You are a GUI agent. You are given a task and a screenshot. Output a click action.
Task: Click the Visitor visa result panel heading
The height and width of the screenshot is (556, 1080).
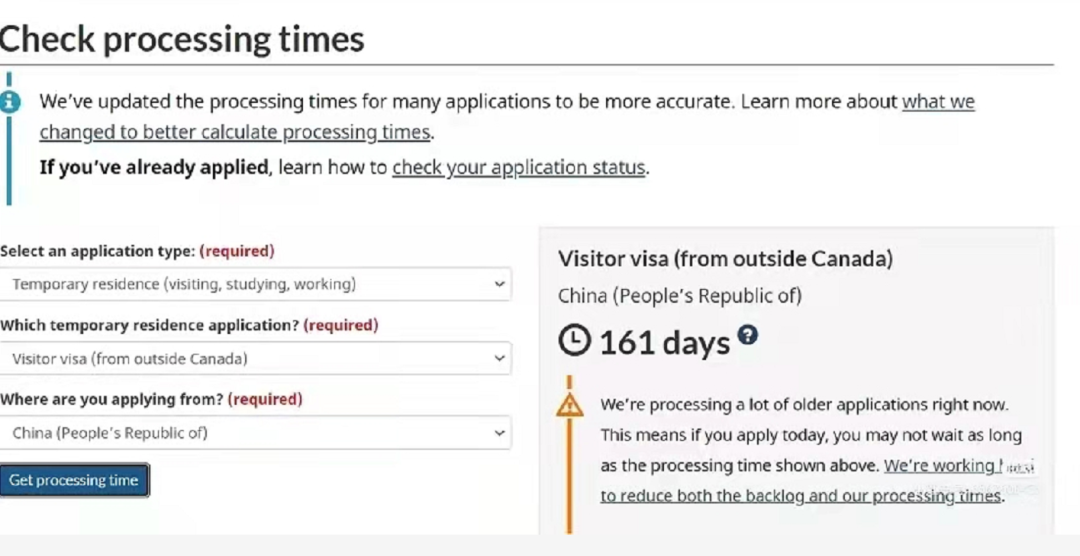[x=725, y=259]
